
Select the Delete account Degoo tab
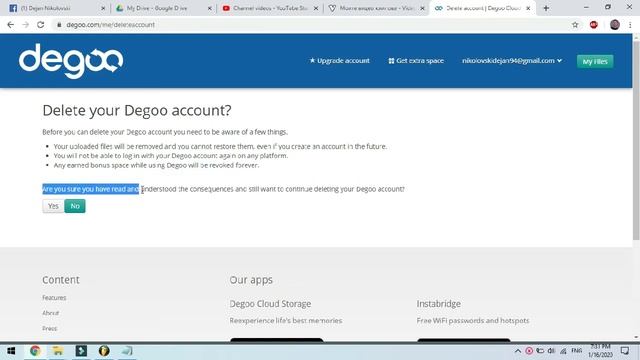click(x=482, y=8)
